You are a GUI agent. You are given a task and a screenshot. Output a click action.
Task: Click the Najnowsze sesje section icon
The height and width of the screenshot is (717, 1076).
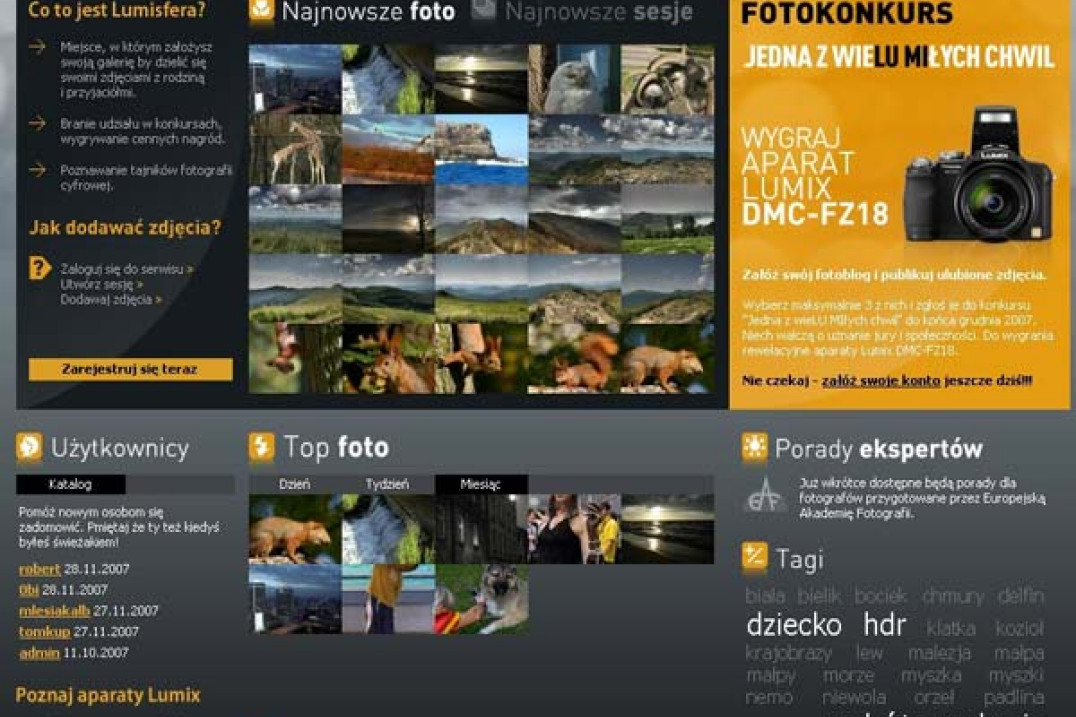pyautogui.click(x=483, y=10)
